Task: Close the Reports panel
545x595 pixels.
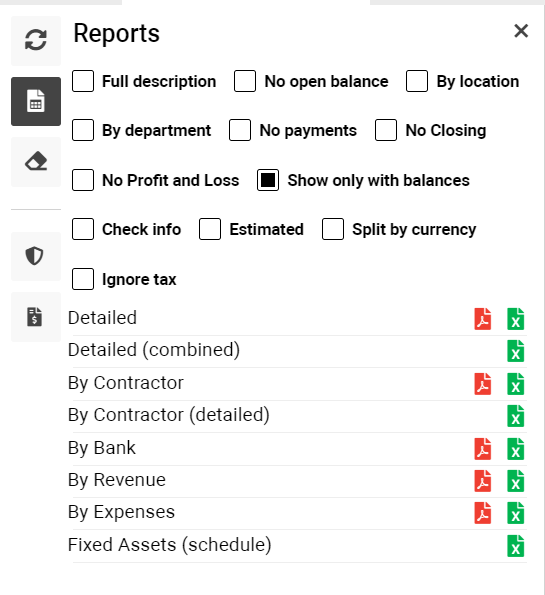Action: tap(521, 31)
